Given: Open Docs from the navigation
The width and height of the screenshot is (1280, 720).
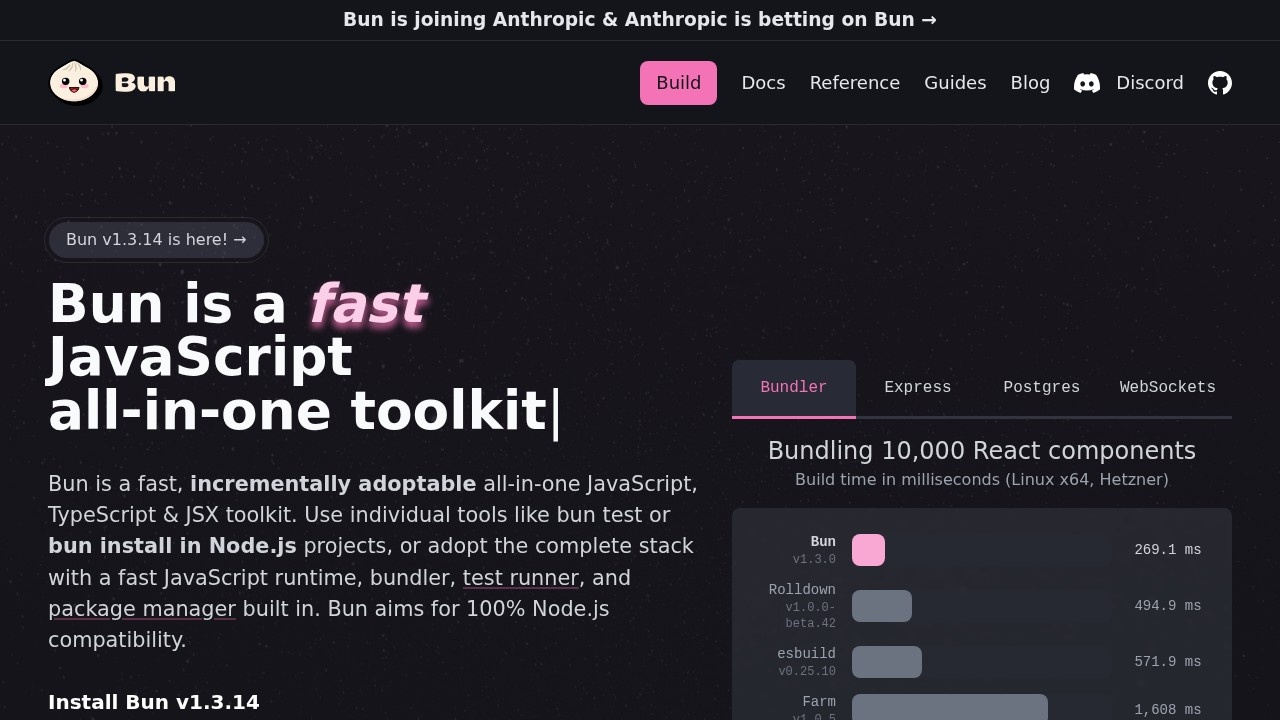Looking at the screenshot, I should click(763, 83).
